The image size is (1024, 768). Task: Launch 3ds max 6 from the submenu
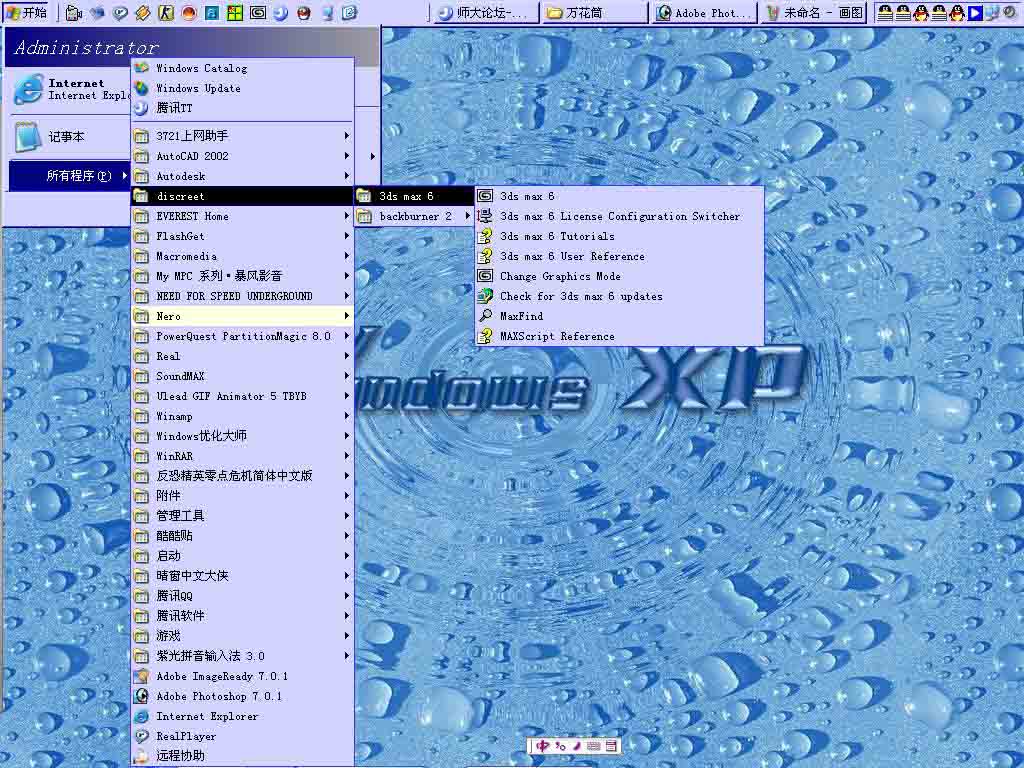527,196
